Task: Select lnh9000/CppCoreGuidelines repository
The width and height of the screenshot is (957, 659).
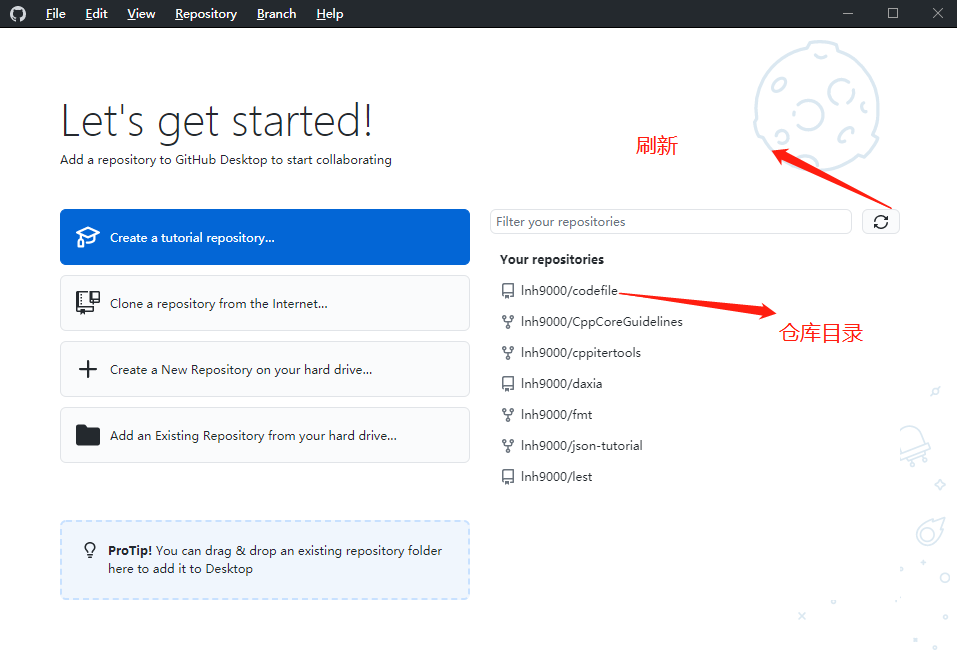Action: 601,322
